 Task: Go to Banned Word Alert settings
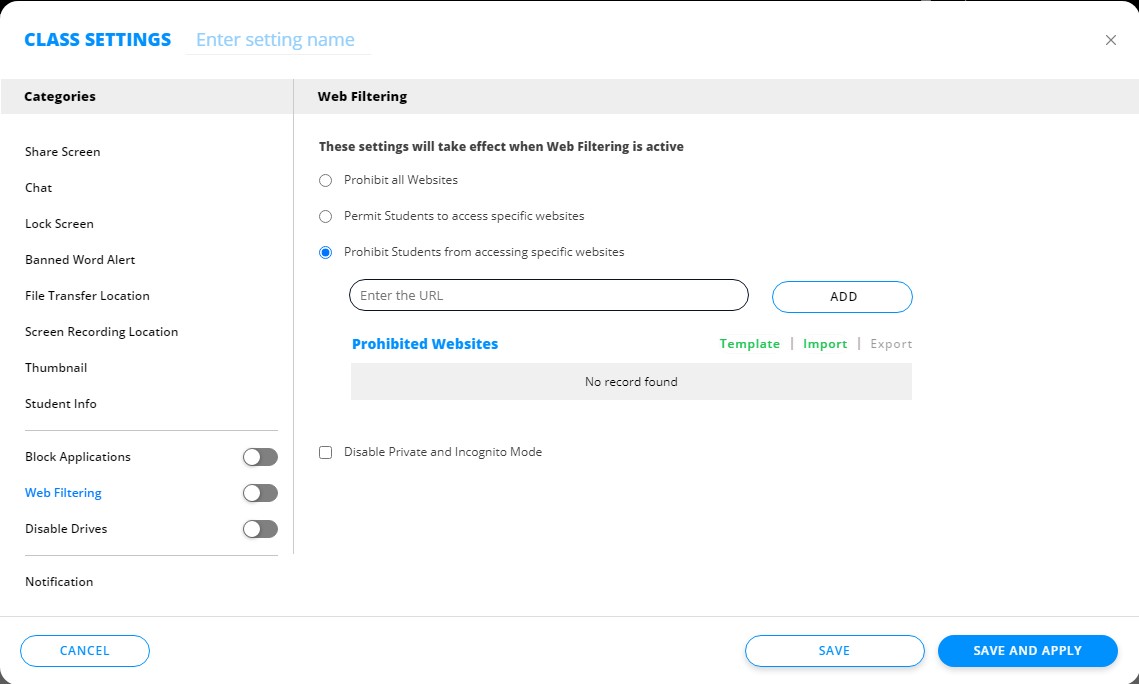[x=80, y=260]
